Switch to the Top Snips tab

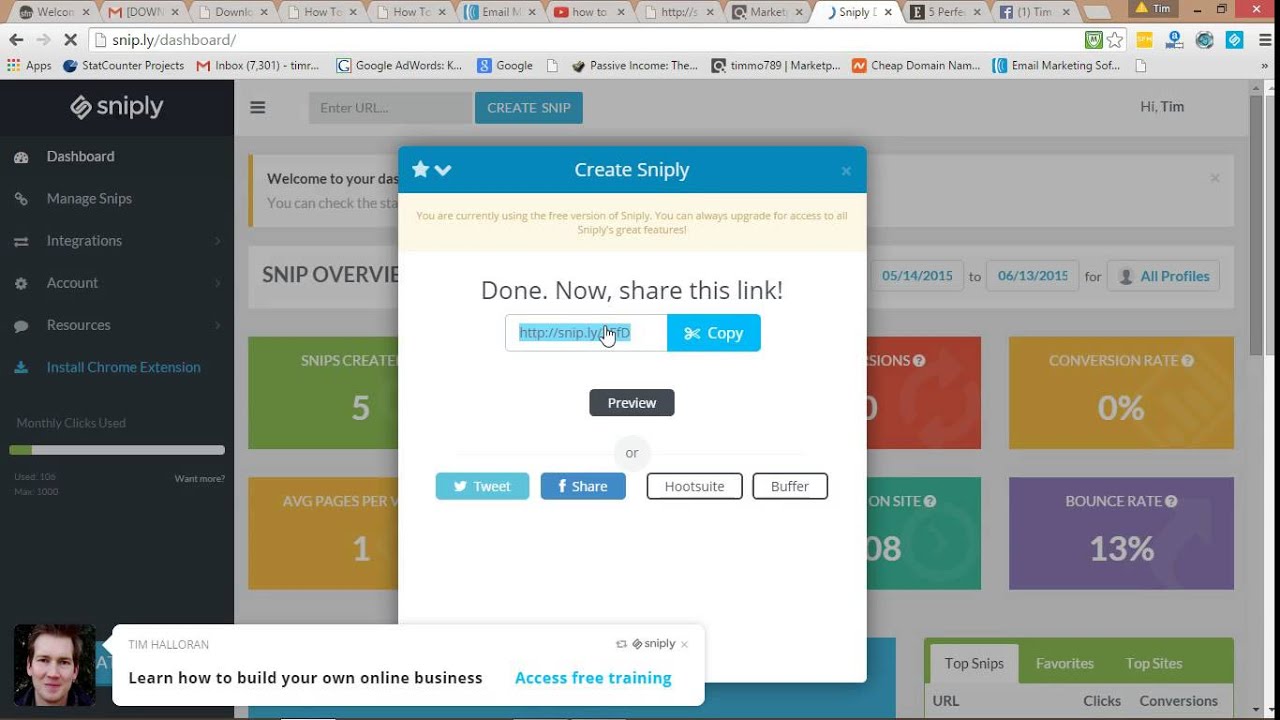click(x=974, y=663)
